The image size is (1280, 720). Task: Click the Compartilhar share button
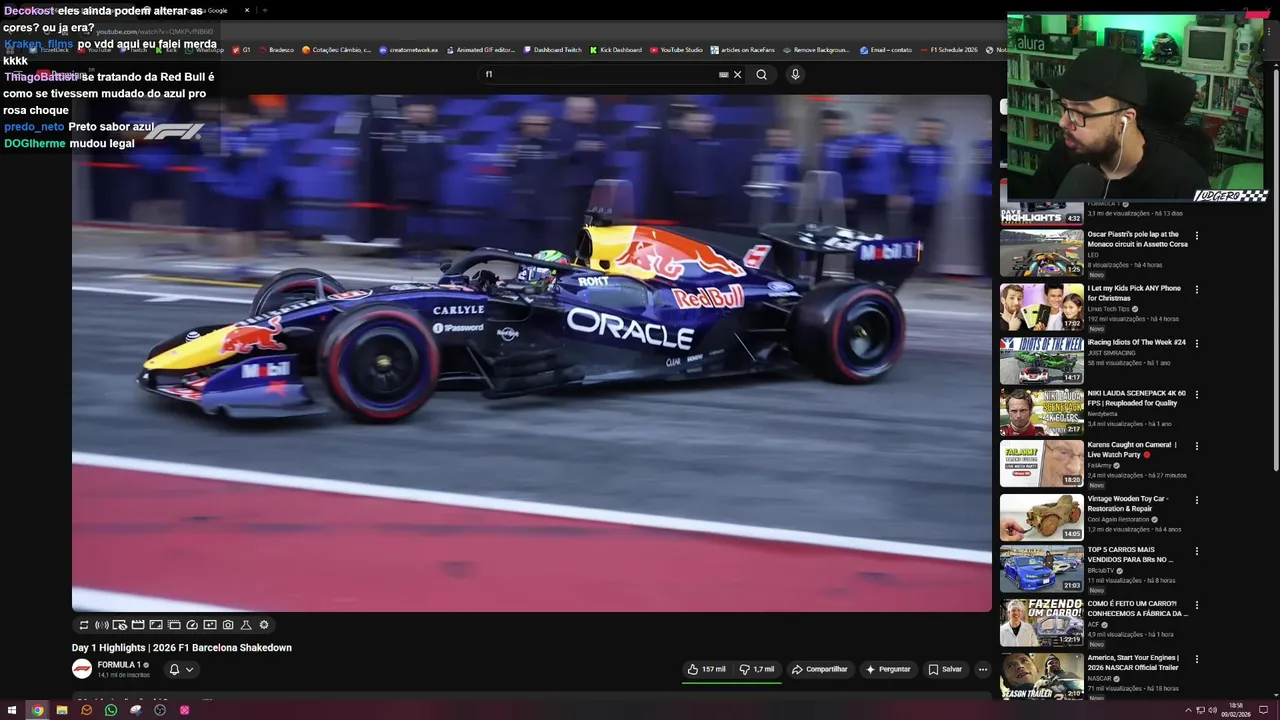point(819,669)
